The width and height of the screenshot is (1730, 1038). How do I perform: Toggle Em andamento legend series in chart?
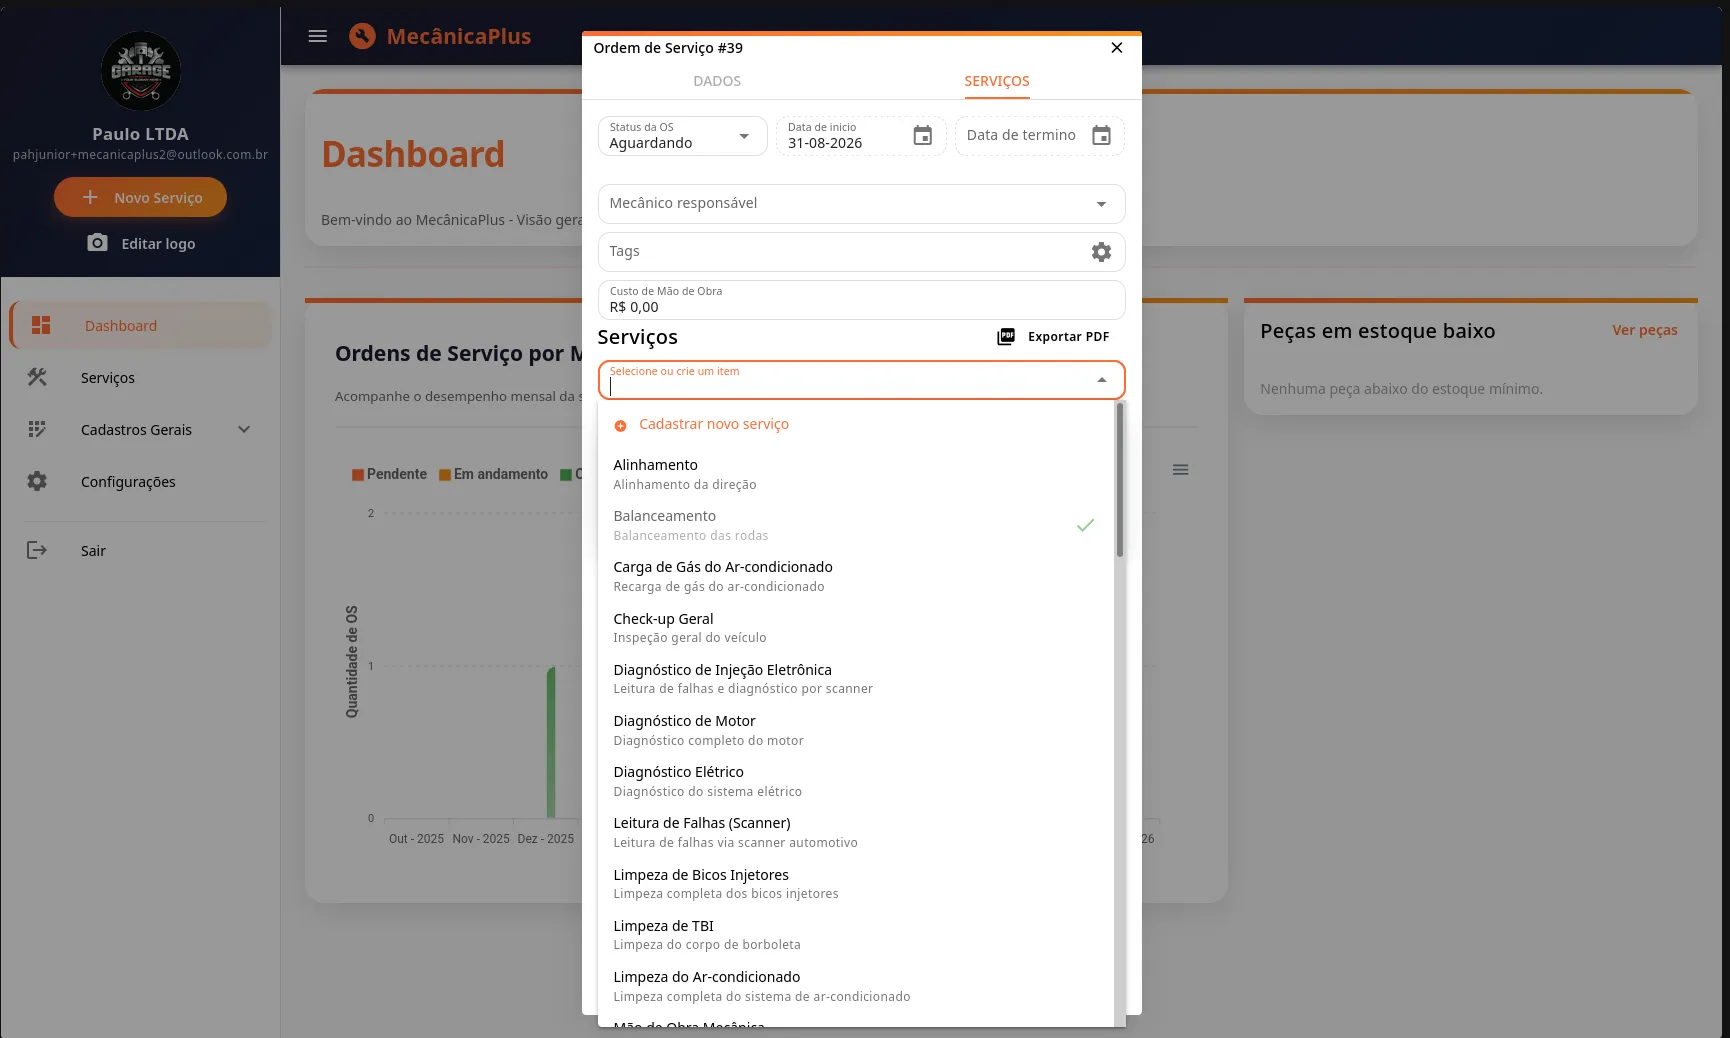coord(493,474)
